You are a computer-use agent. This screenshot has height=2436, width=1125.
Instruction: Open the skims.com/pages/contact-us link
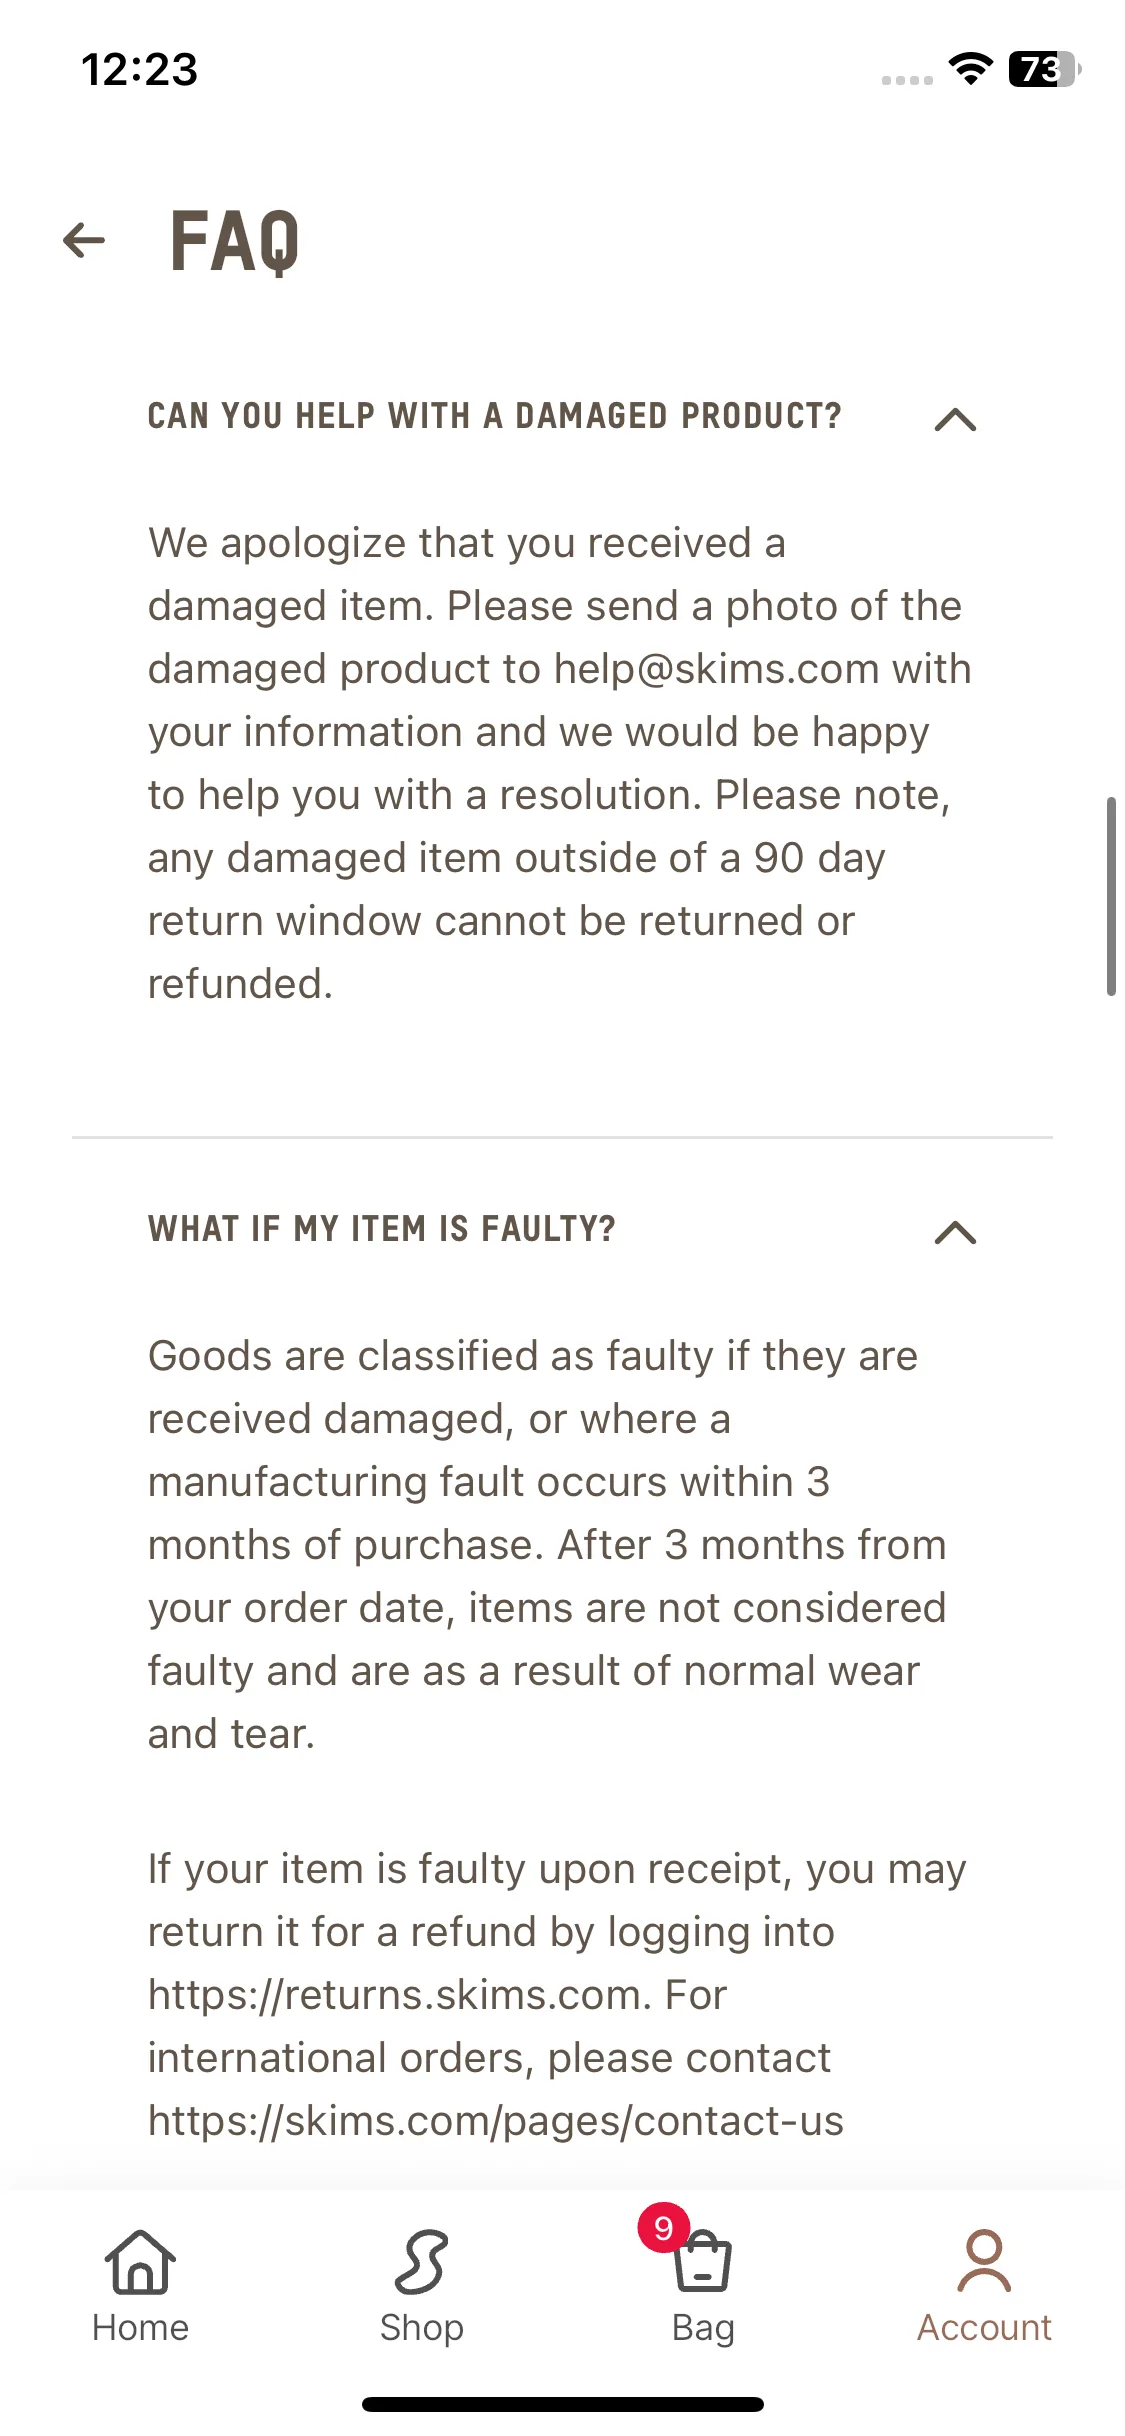[x=496, y=2121]
